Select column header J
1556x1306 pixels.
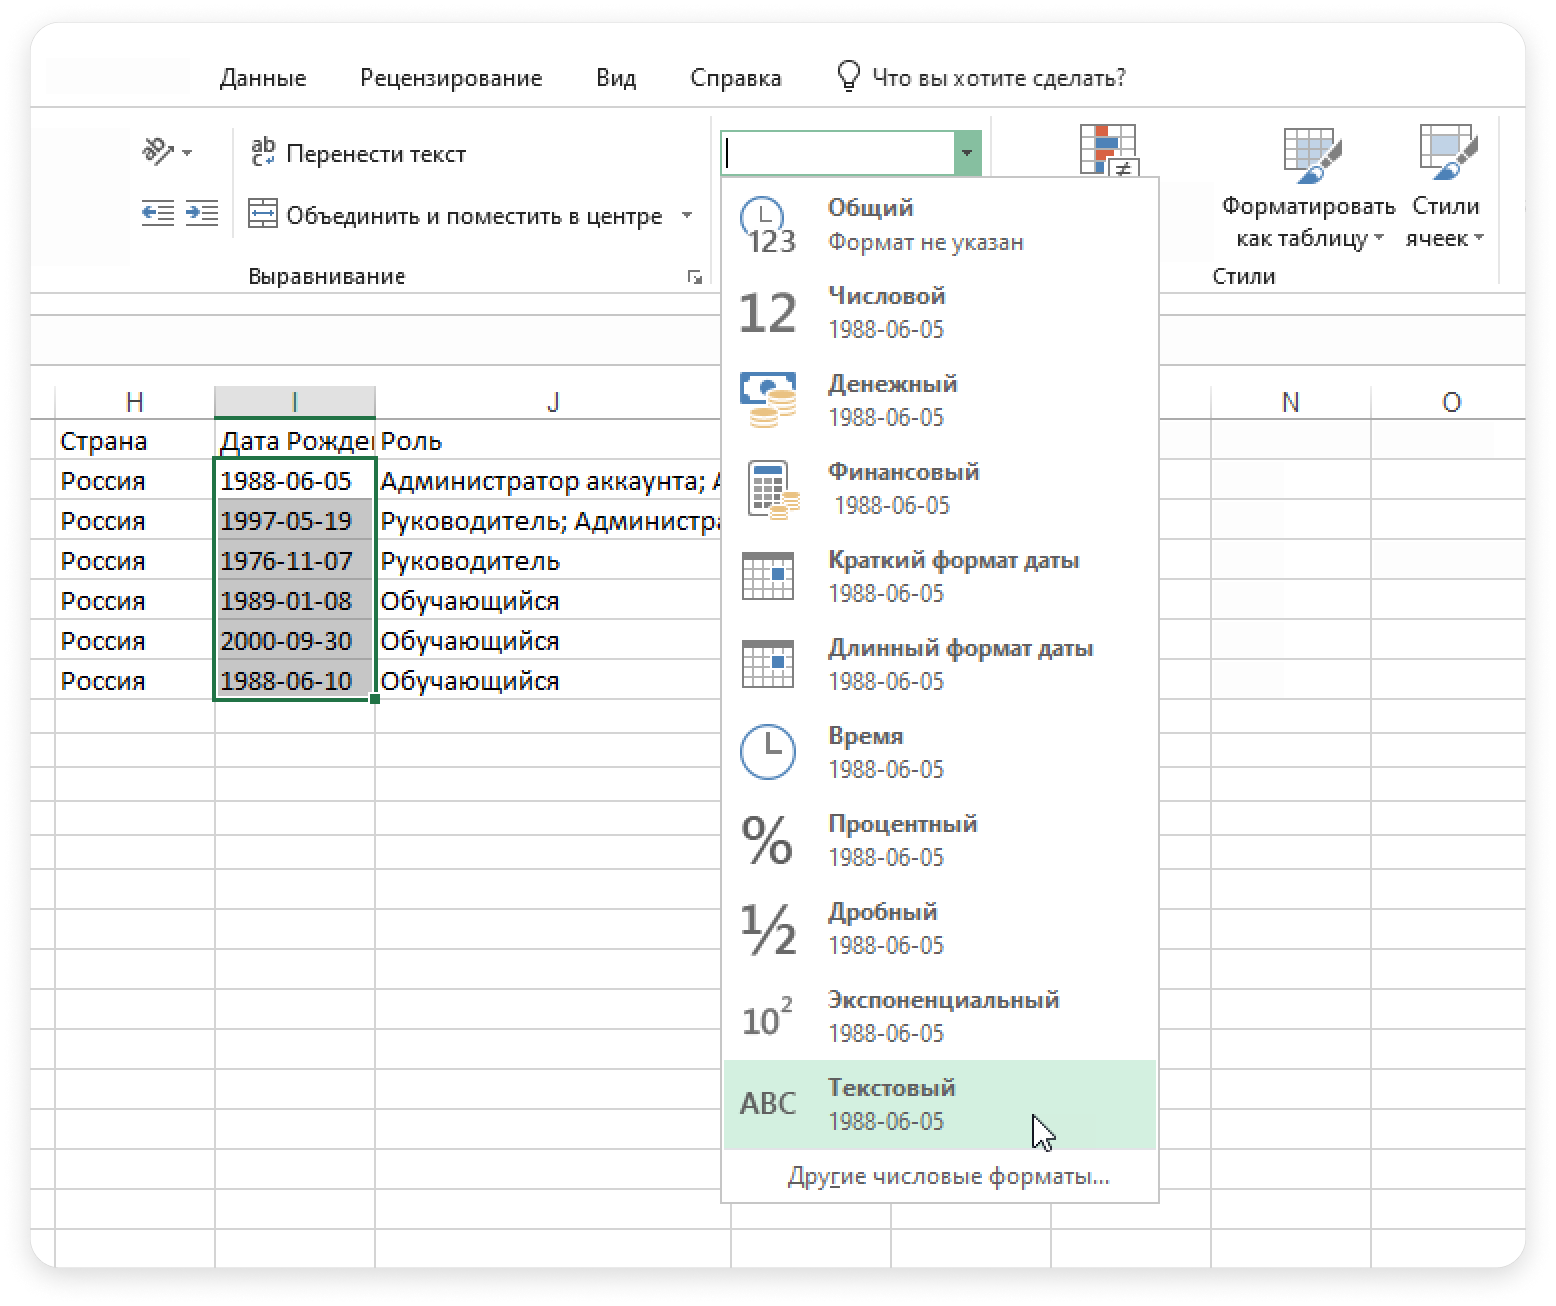(553, 402)
